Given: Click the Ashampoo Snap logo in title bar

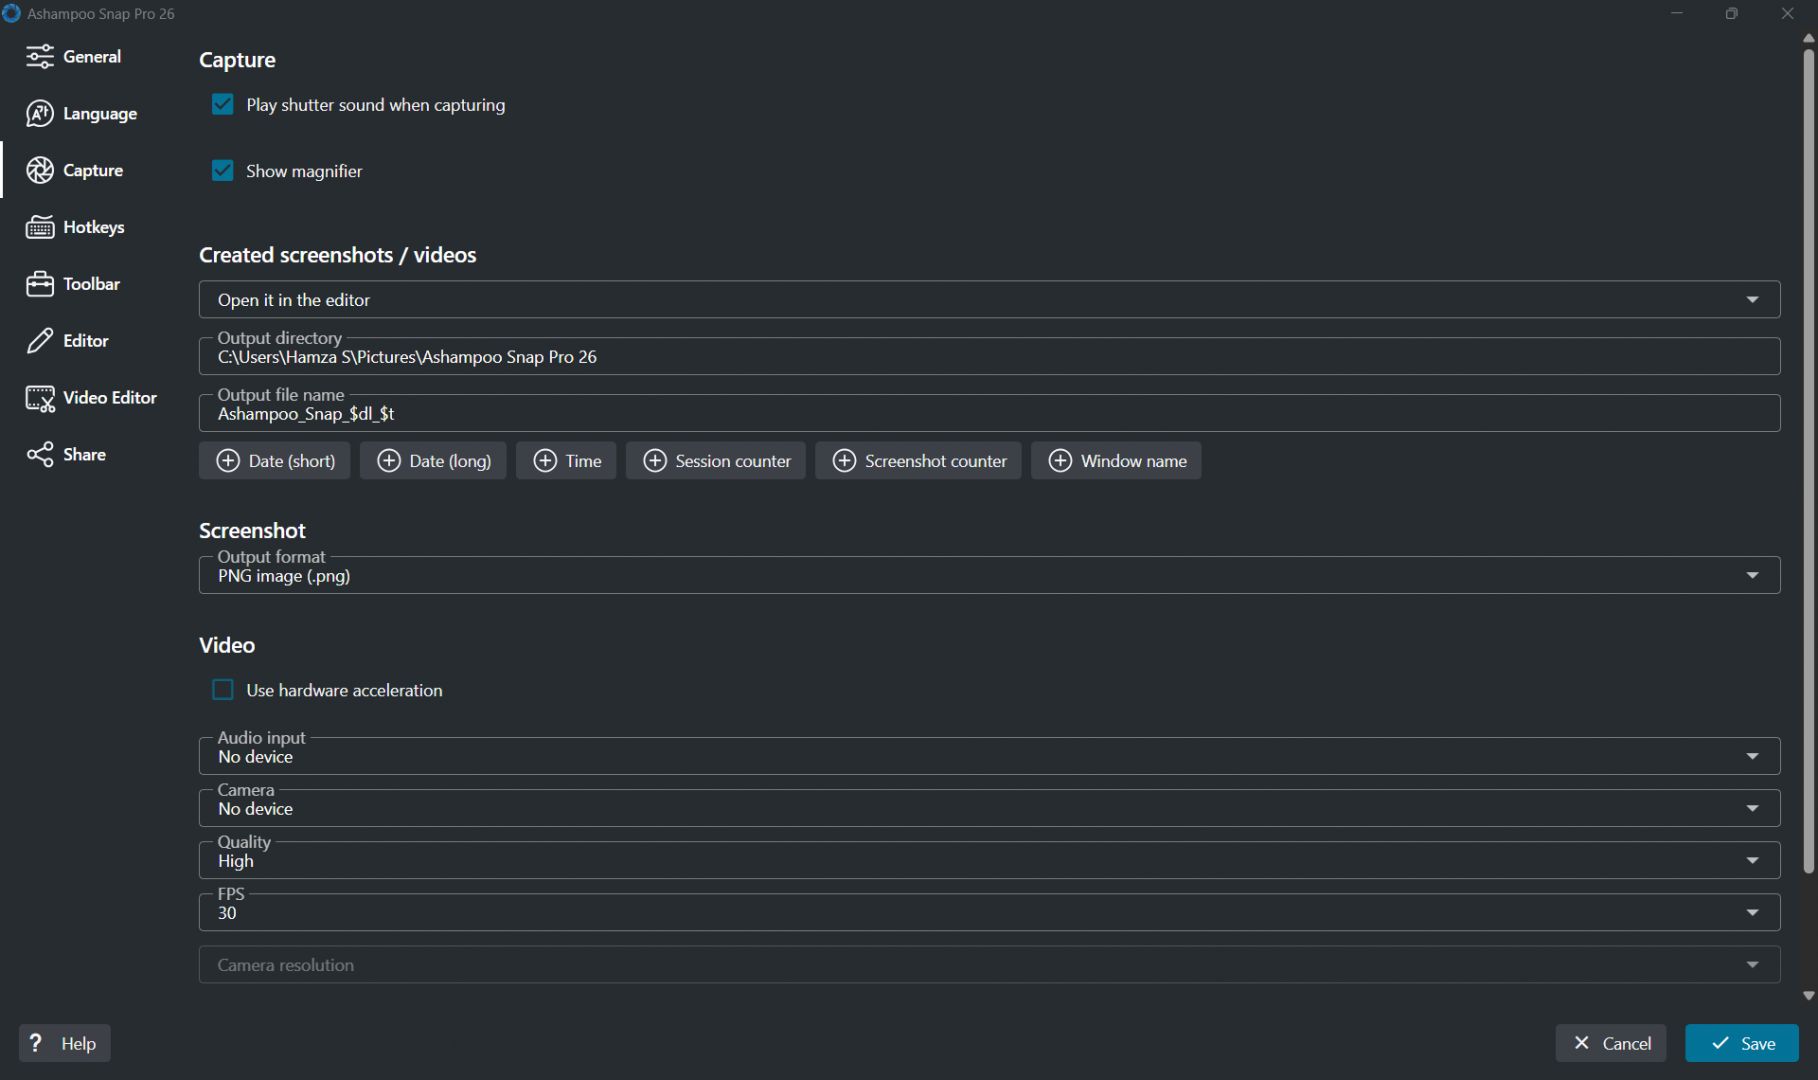Looking at the screenshot, I should tap(12, 14).
